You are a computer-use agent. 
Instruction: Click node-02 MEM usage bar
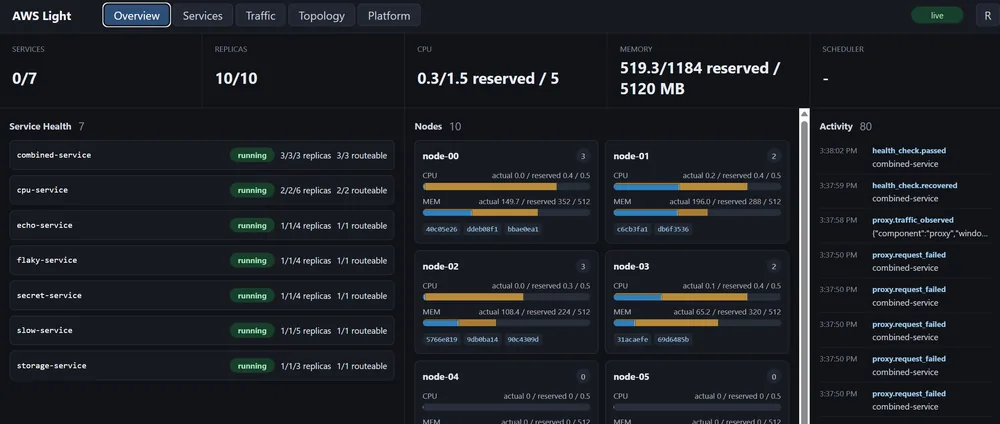point(506,323)
